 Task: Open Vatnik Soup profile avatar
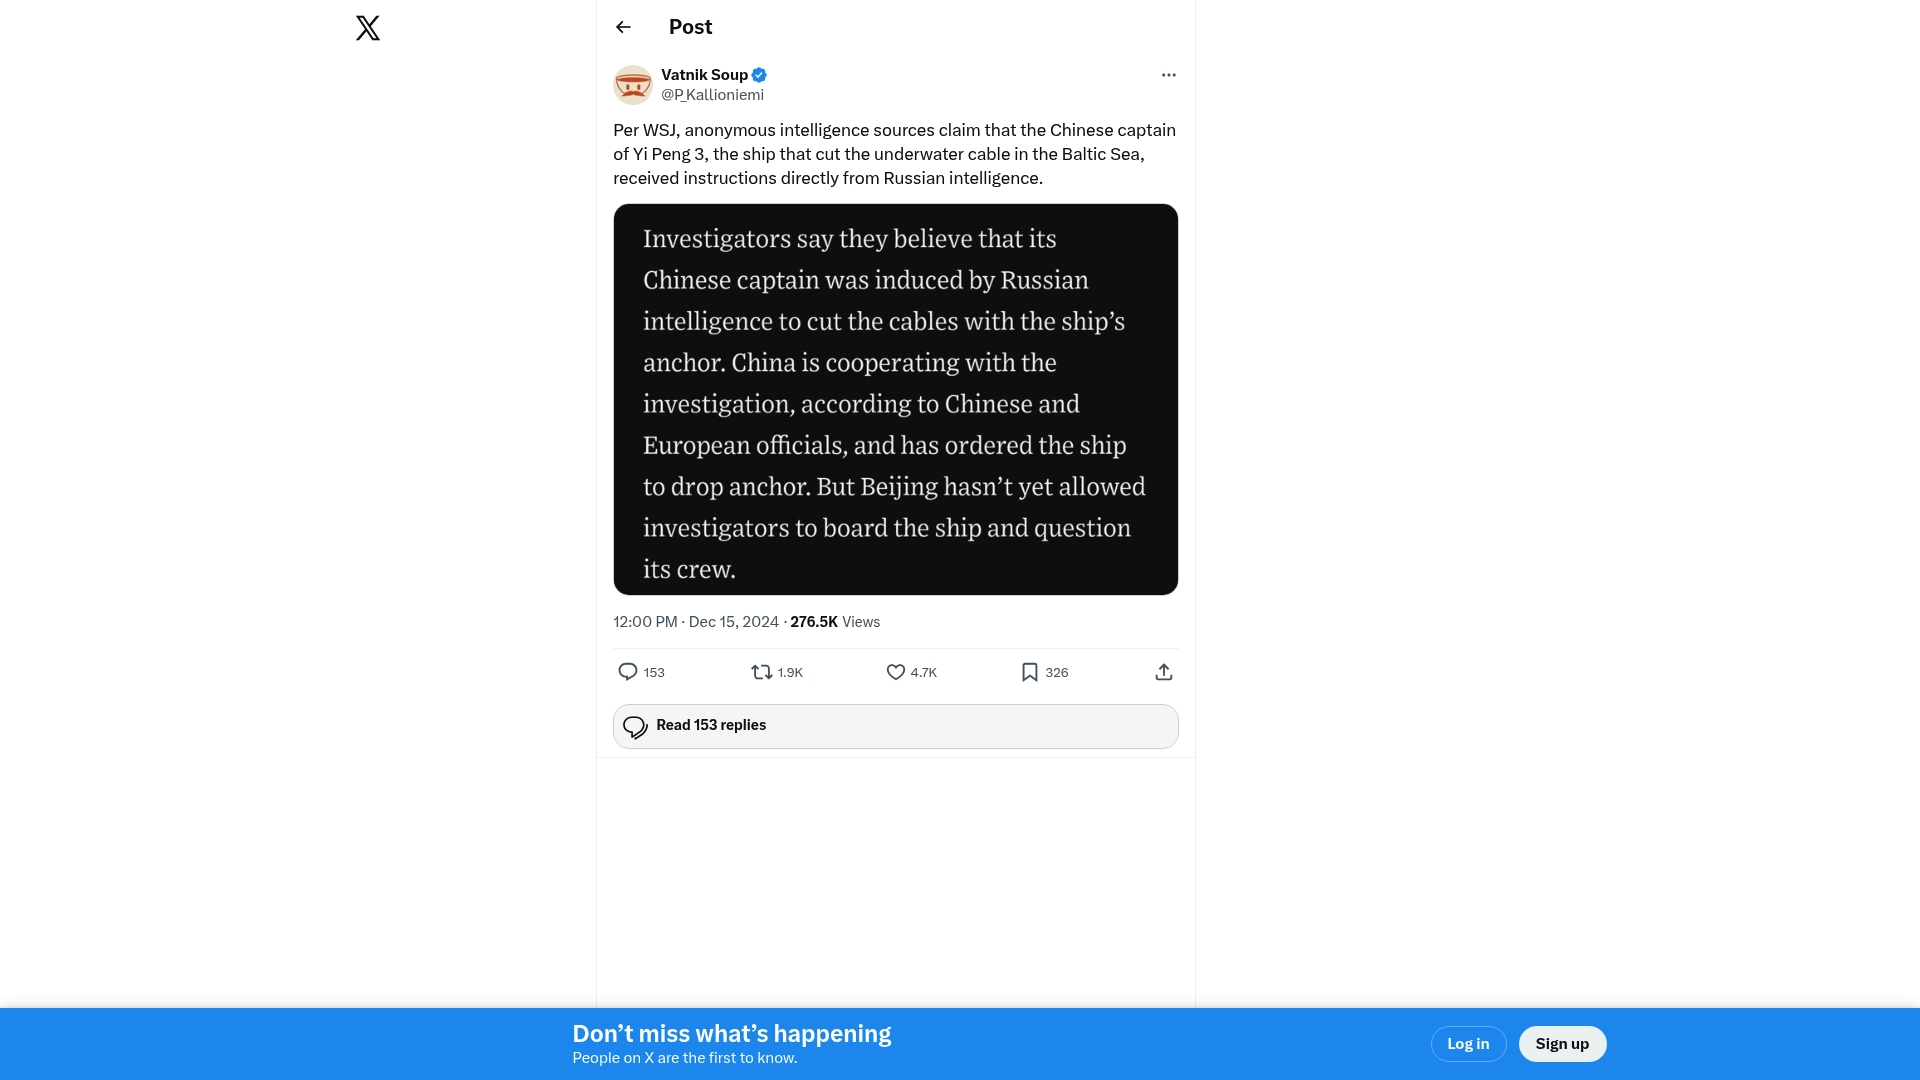[633, 85]
